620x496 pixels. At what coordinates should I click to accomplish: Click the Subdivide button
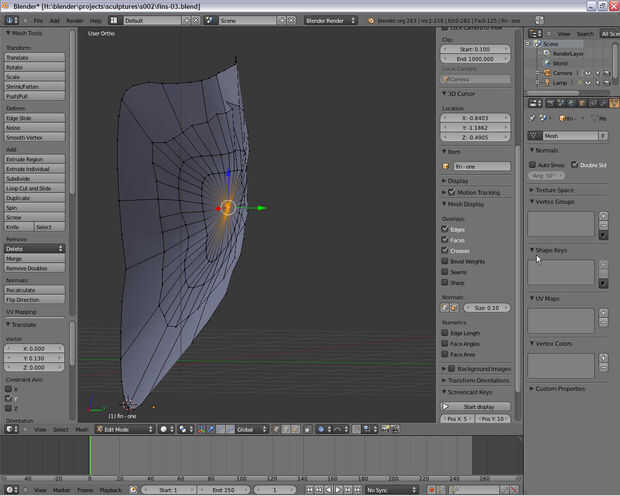[x=35, y=179]
